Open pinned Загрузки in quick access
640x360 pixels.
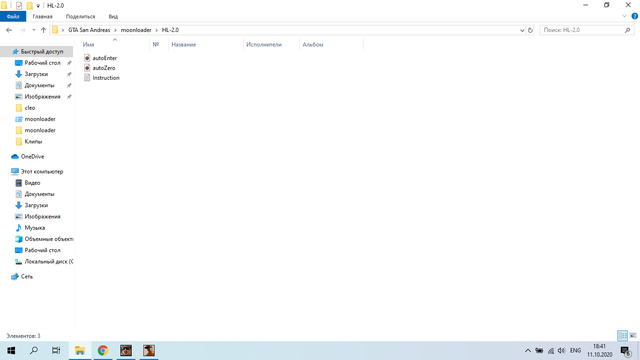coord(36,74)
